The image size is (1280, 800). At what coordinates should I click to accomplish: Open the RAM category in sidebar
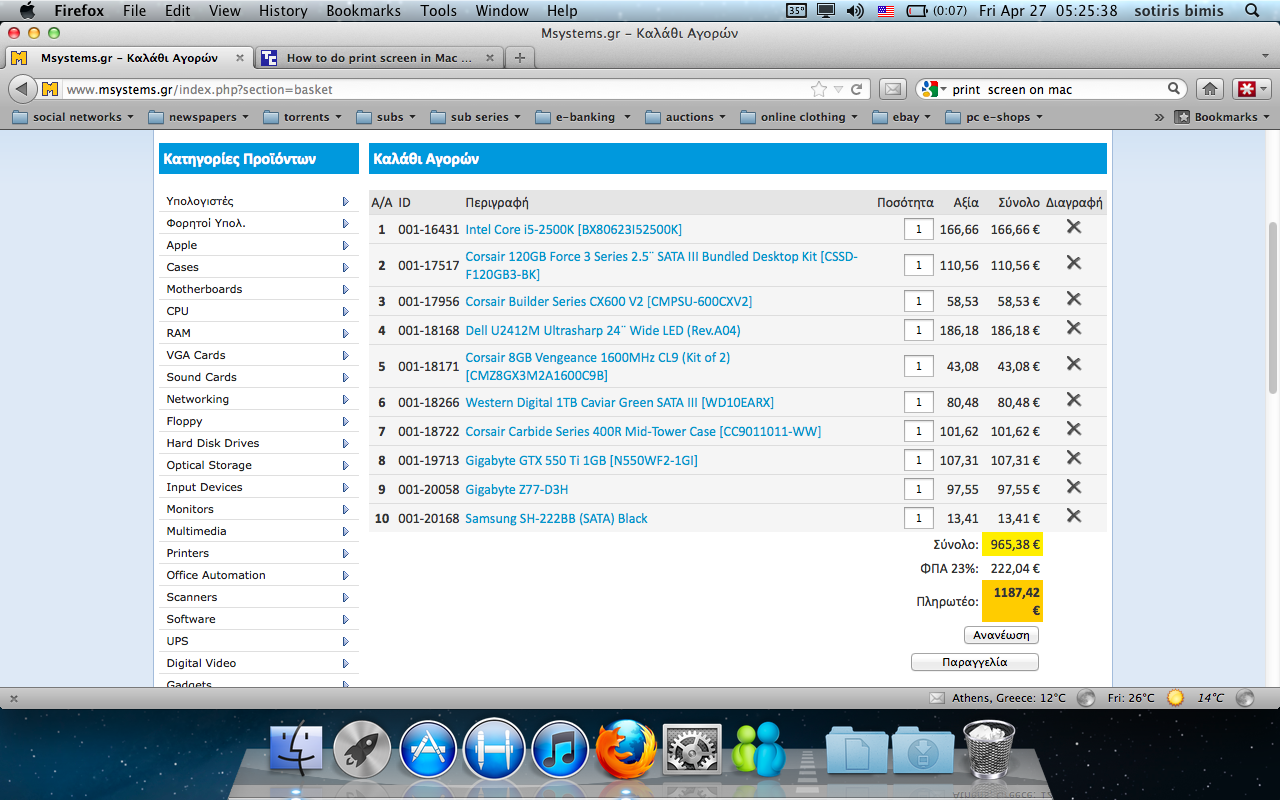click(x=178, y=333)
